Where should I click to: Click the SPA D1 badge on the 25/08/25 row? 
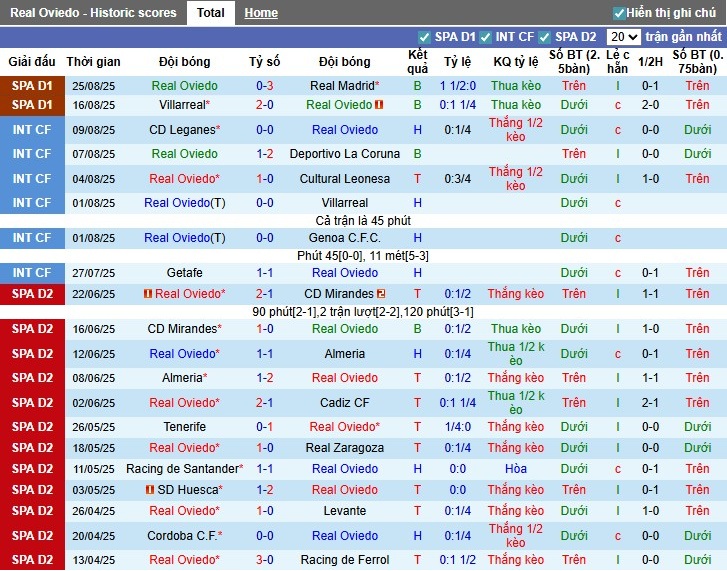(x=32, y=86)
